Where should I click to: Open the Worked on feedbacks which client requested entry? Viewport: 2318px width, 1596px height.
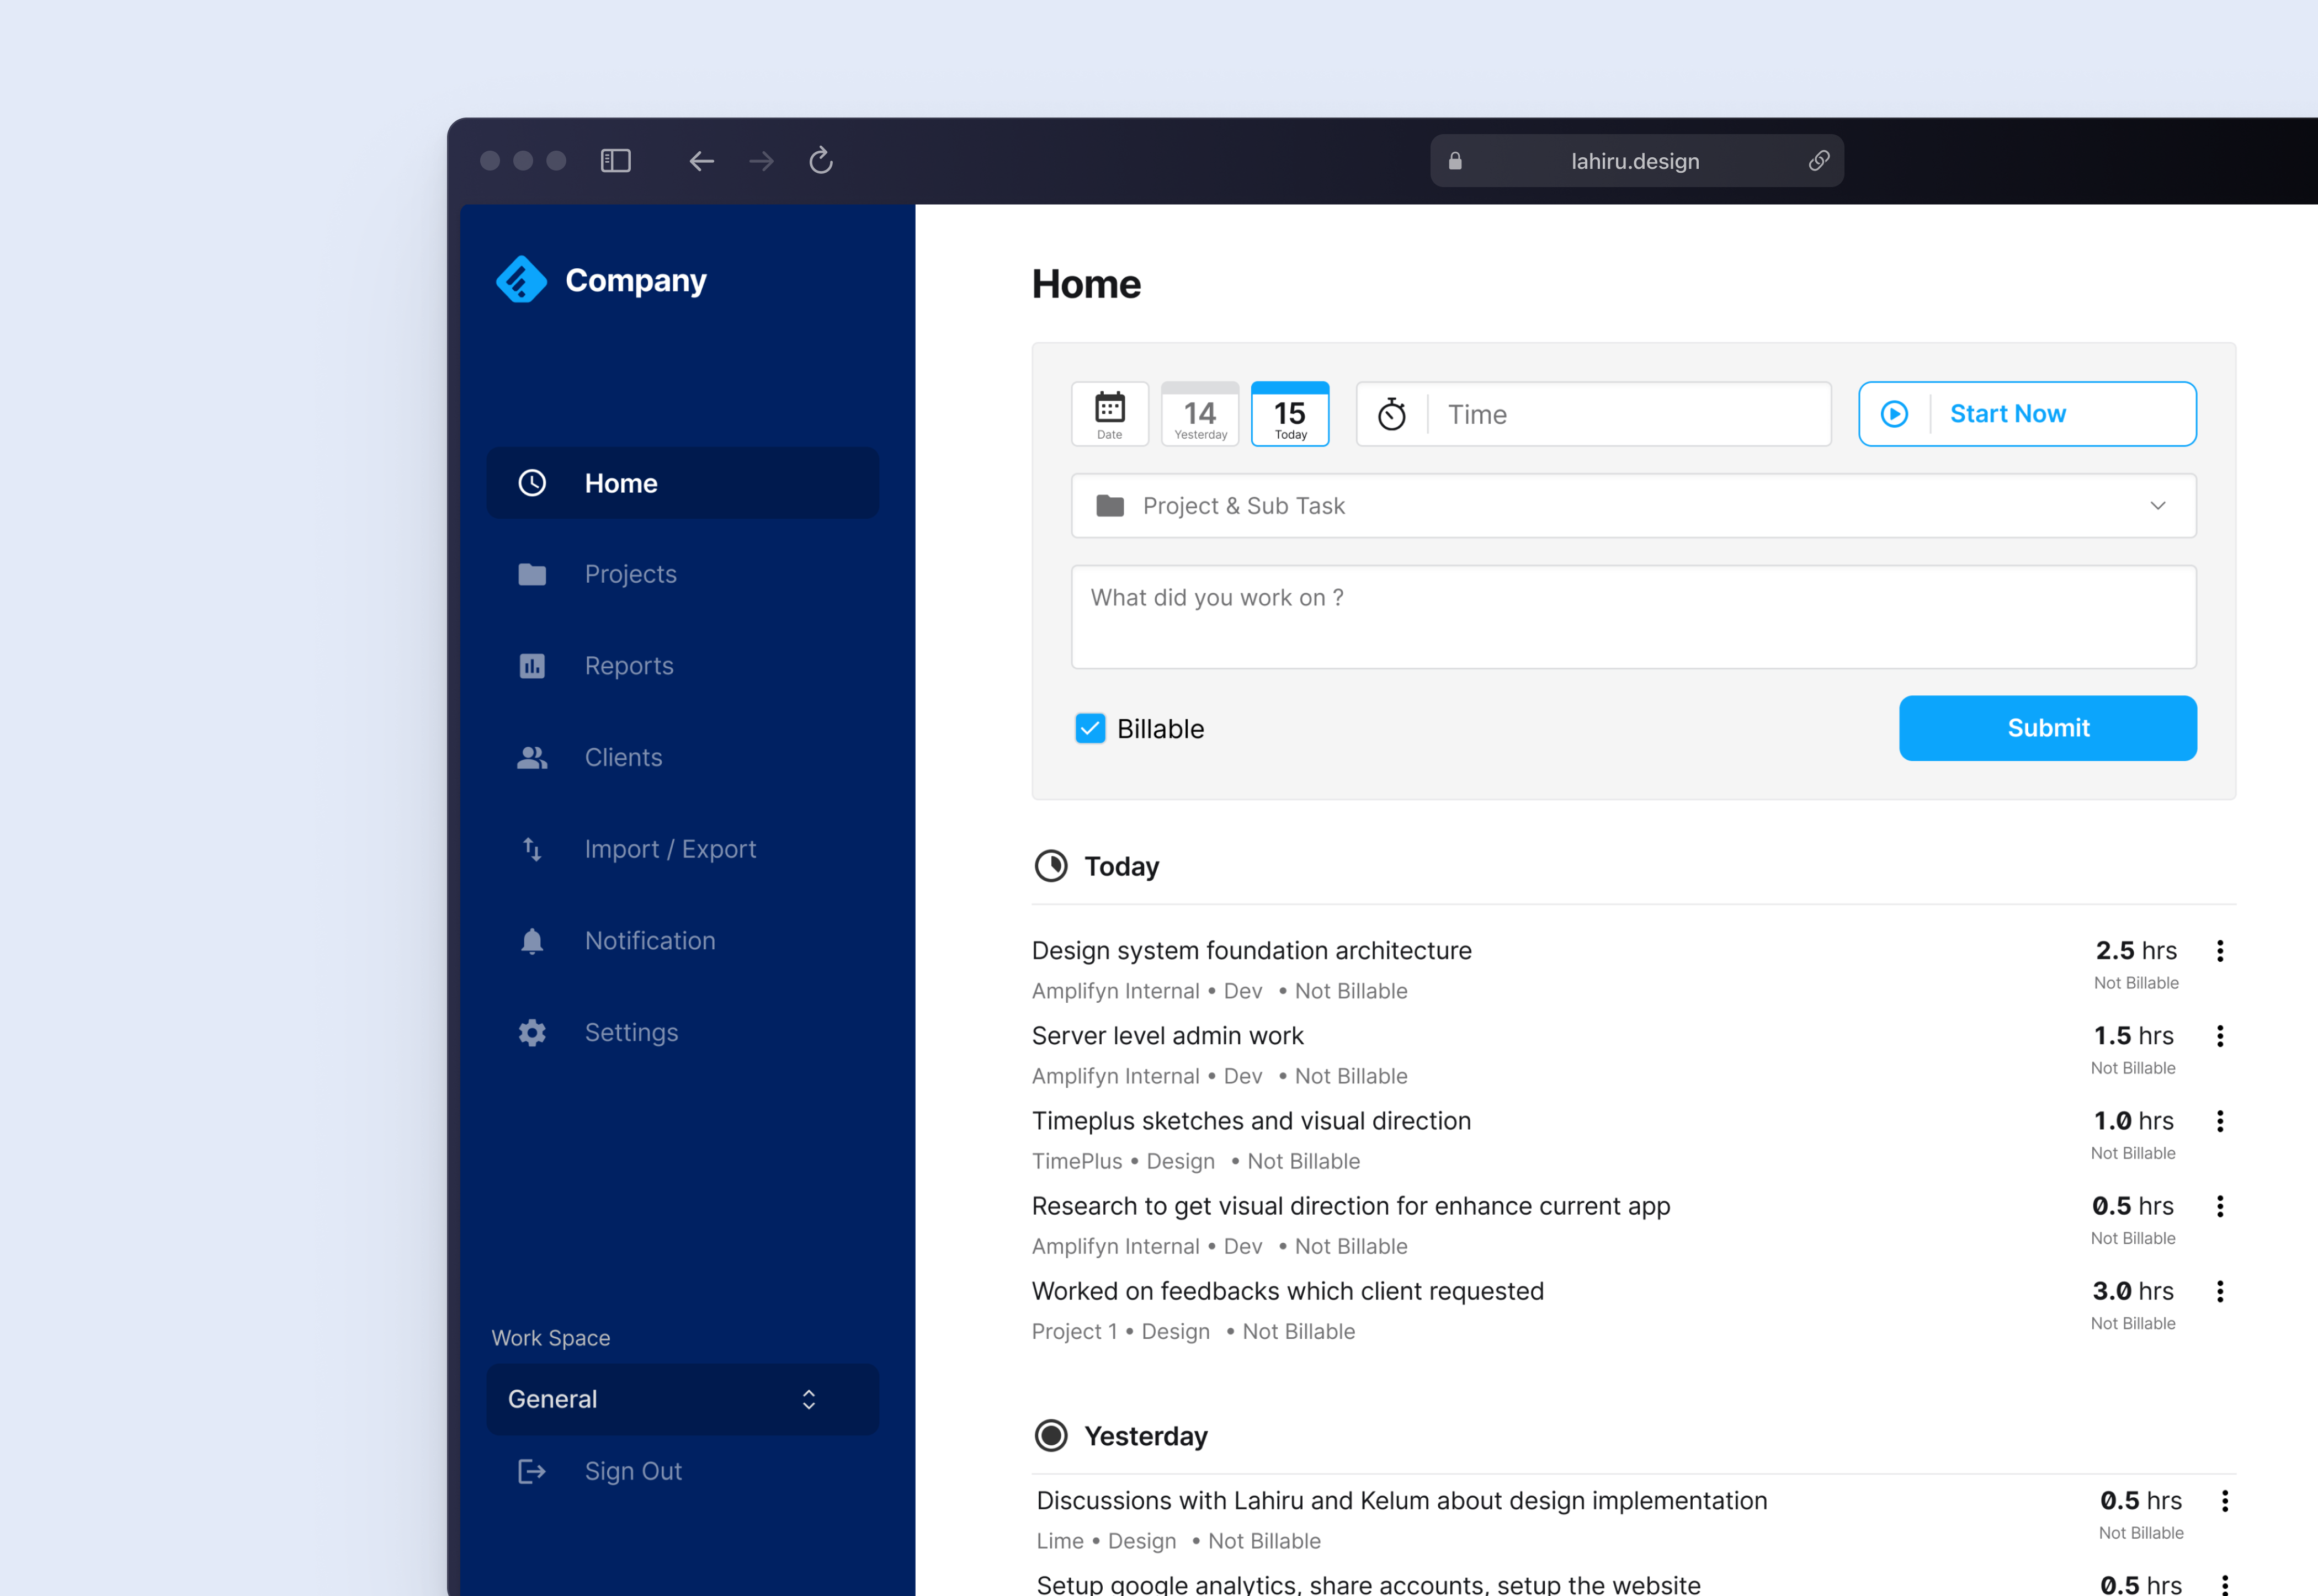click(x=1287, y=1291)
